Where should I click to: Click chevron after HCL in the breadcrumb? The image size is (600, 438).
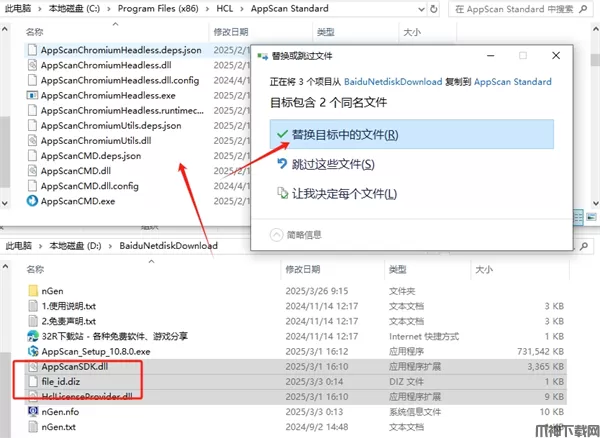(241, 9)
